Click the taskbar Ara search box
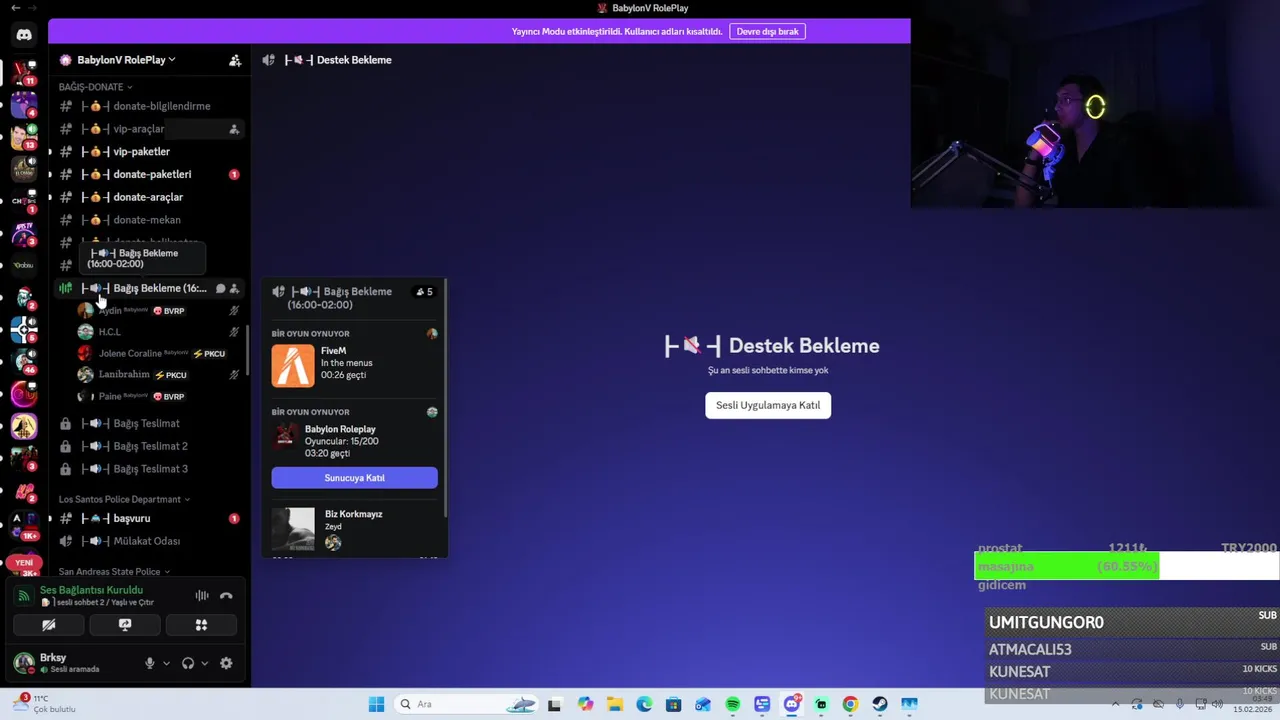The height and width of the screenshot is (720, 1280). 468,704
